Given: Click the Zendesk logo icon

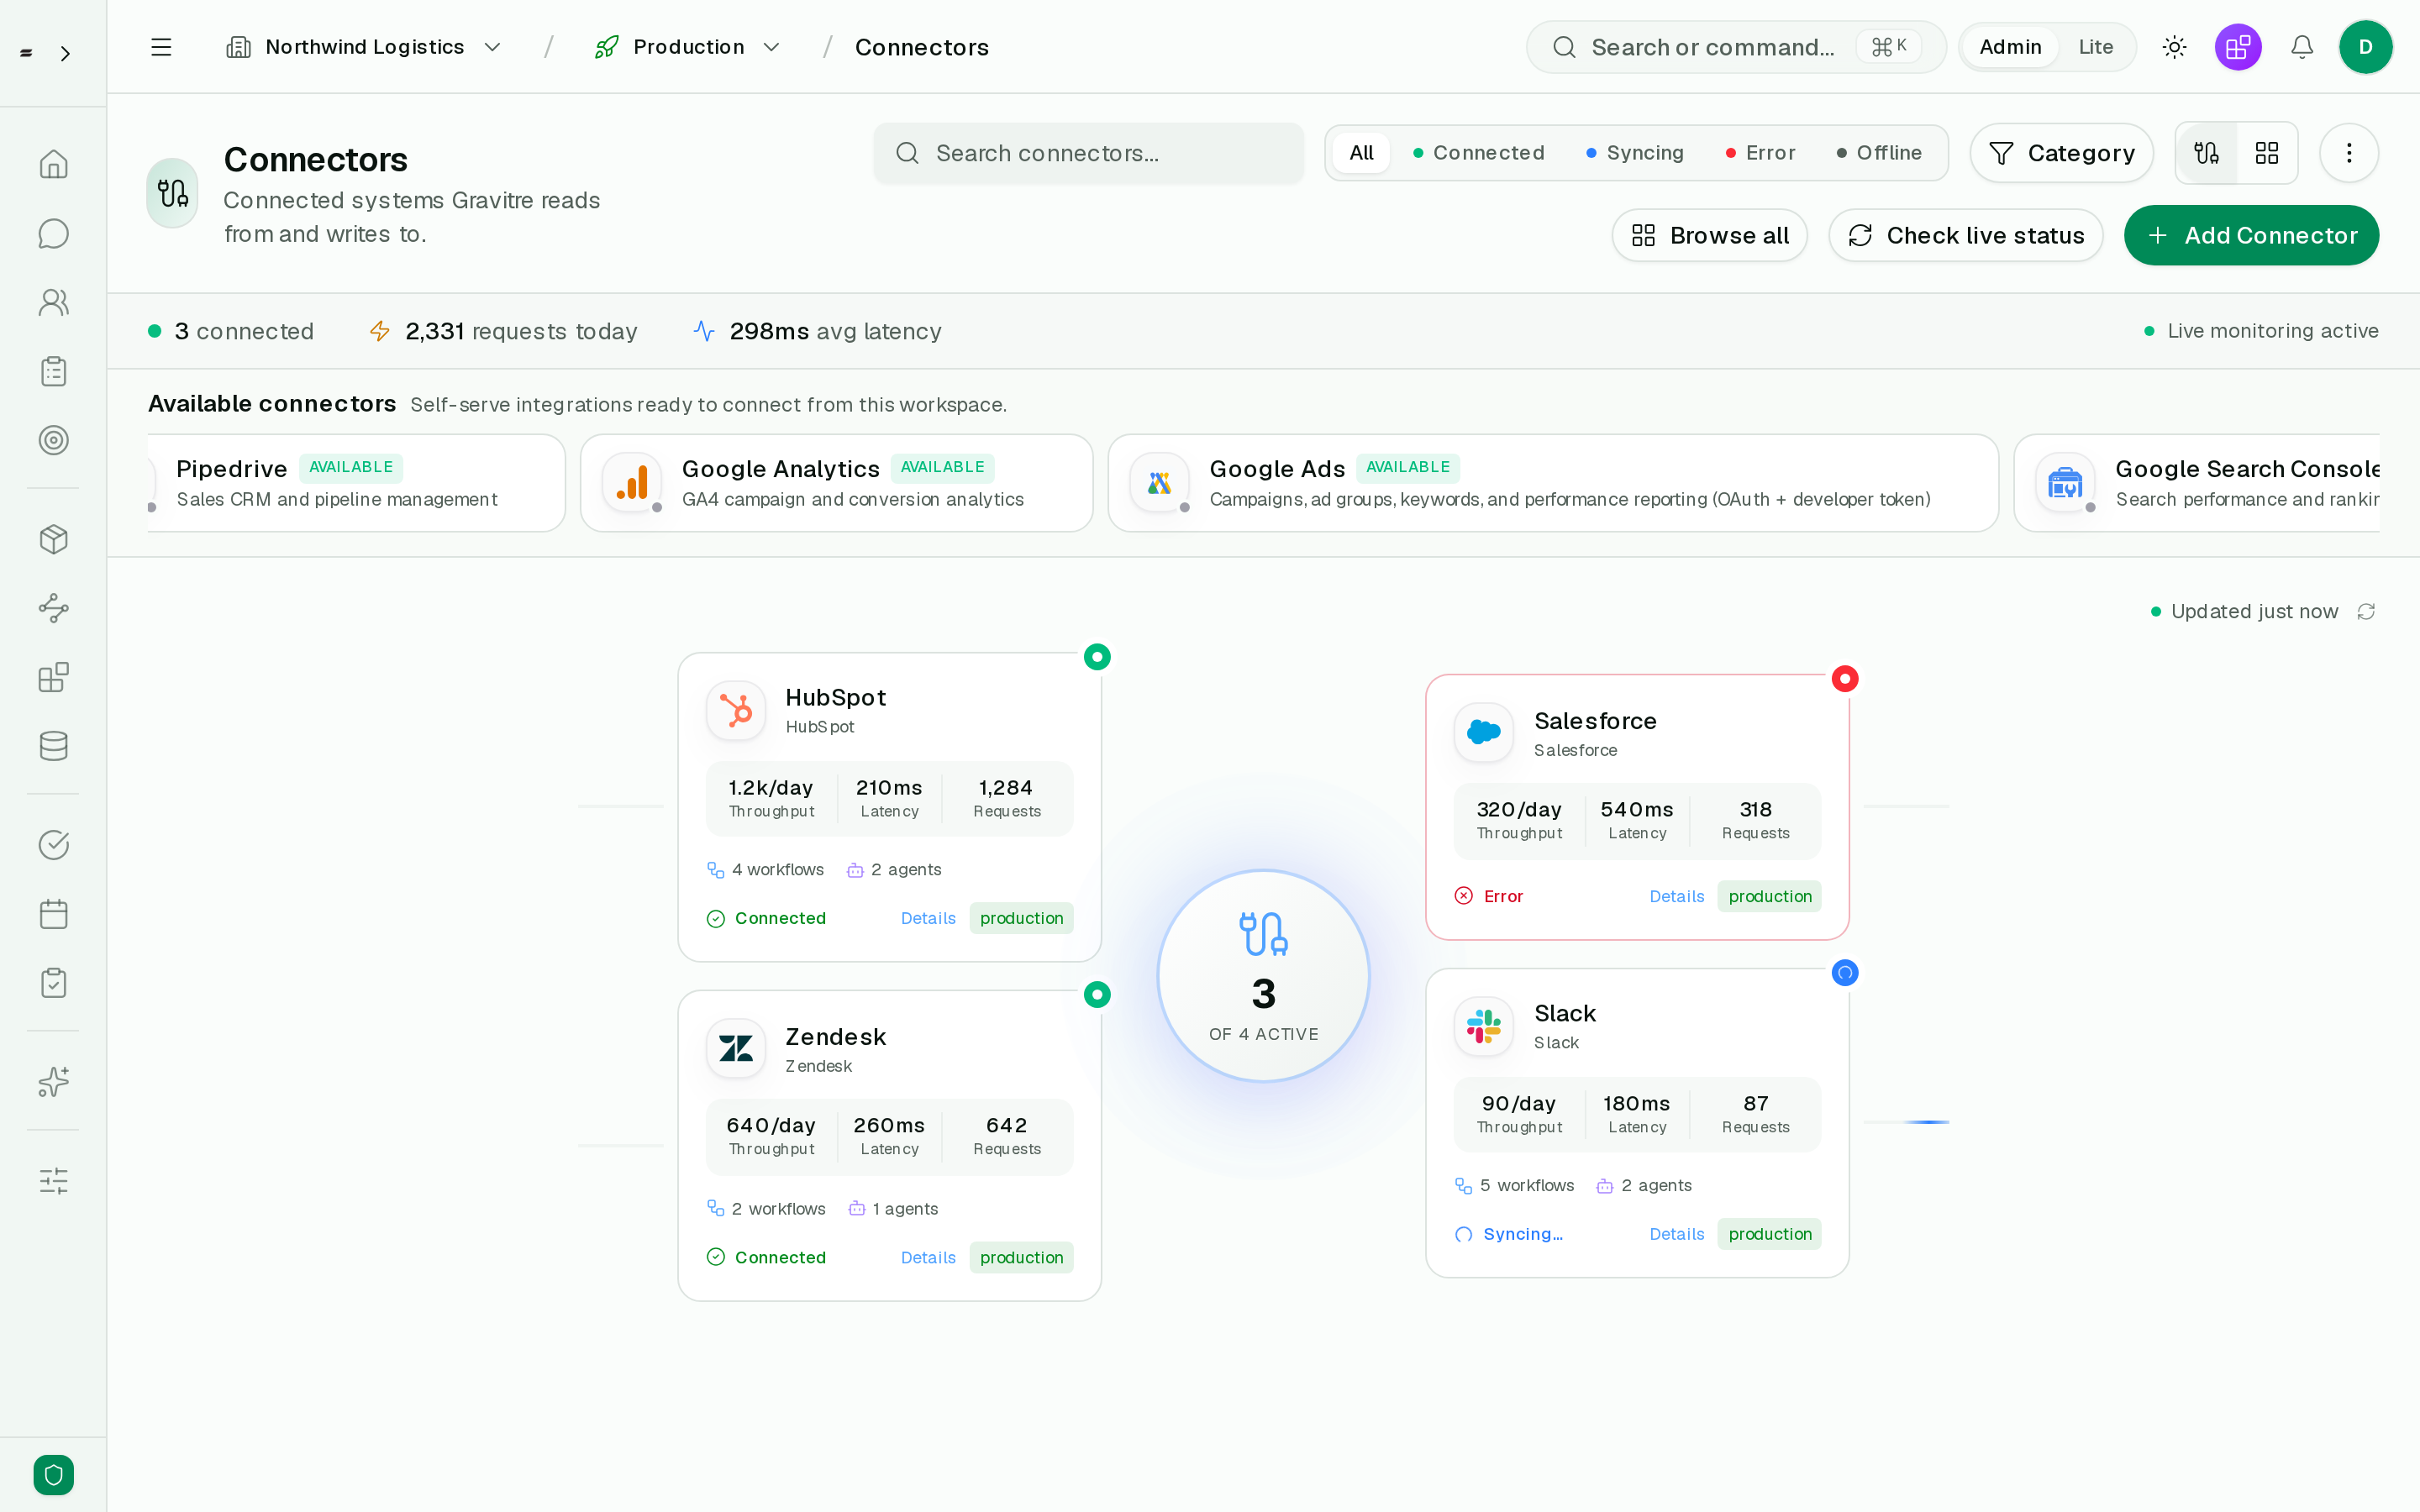Looking at the screenshot, I should click(x=736, y=1048).
